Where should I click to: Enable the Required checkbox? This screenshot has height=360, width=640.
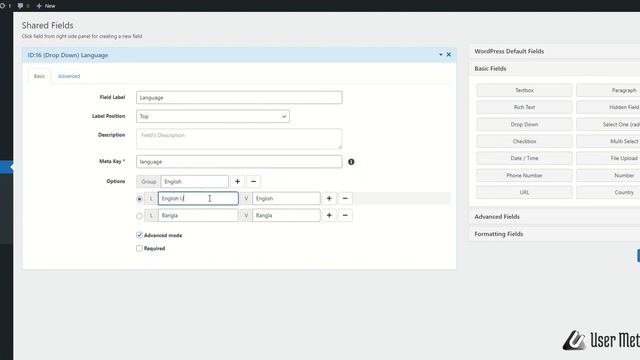click(140, 248)
